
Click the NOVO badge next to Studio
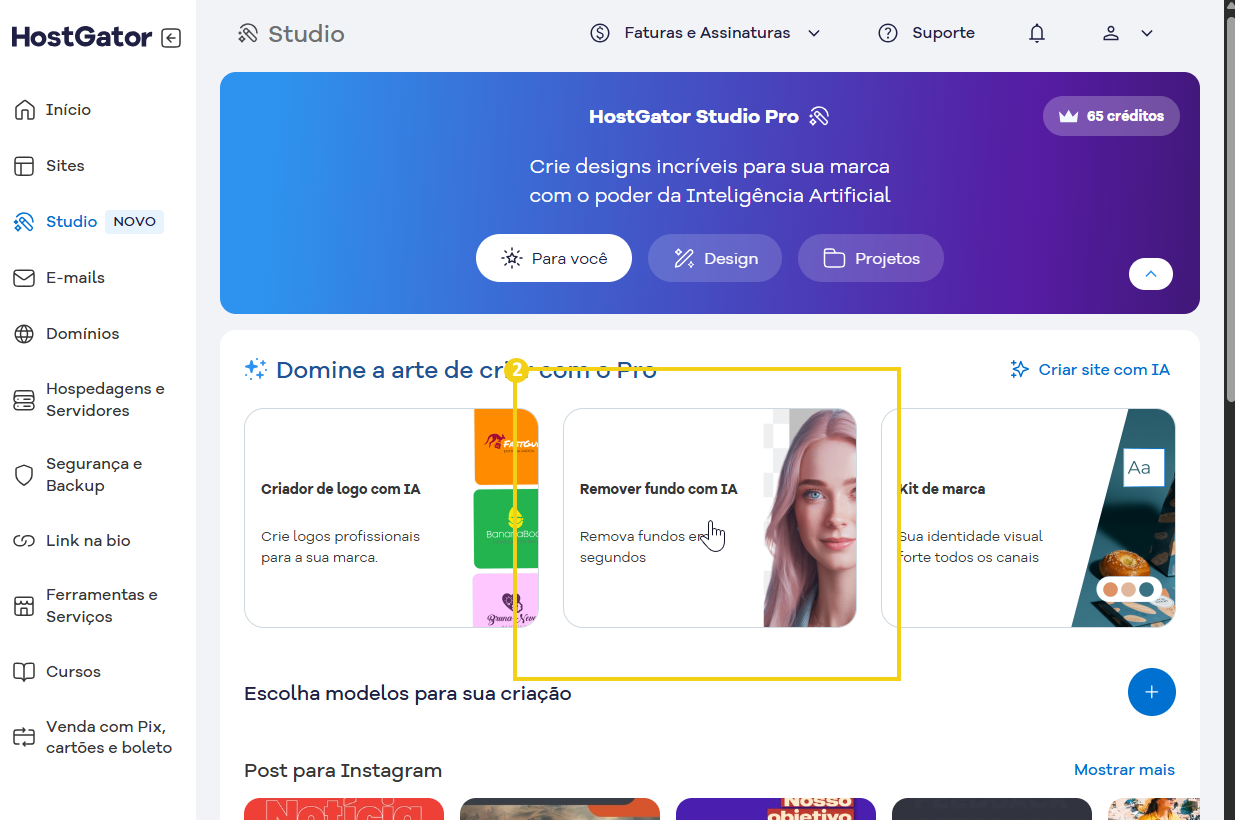[x=134, y=222]
